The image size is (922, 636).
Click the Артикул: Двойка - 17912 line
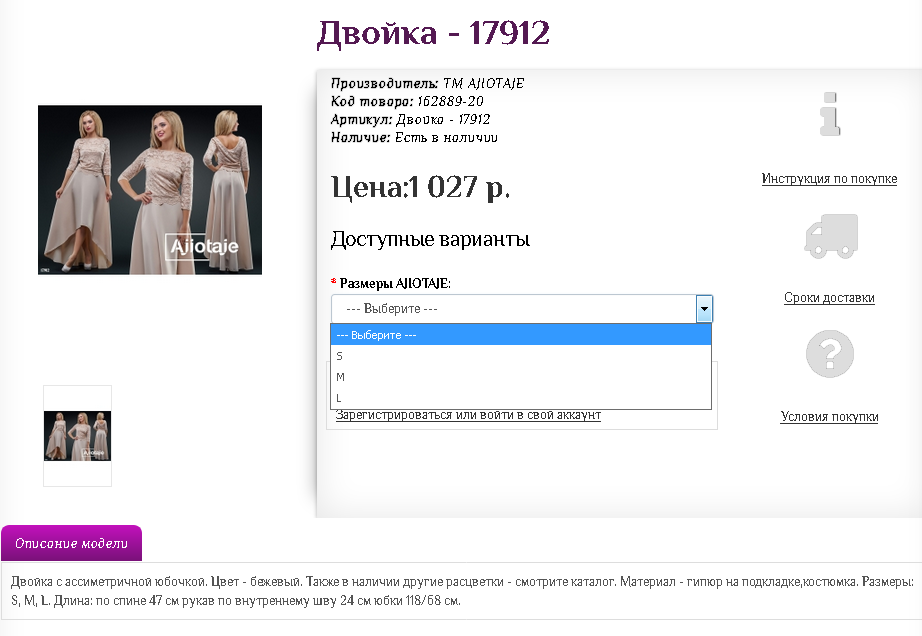pos(410,120)
